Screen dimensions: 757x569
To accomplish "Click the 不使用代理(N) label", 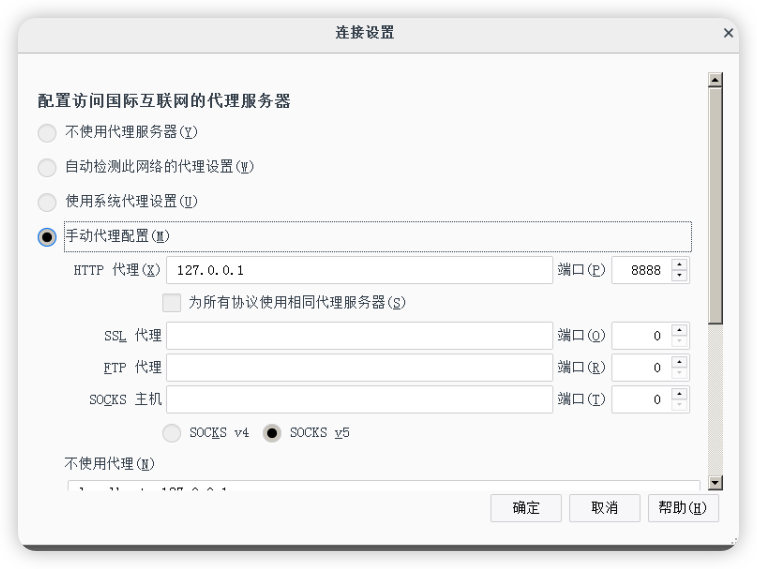I will [110, 464].
